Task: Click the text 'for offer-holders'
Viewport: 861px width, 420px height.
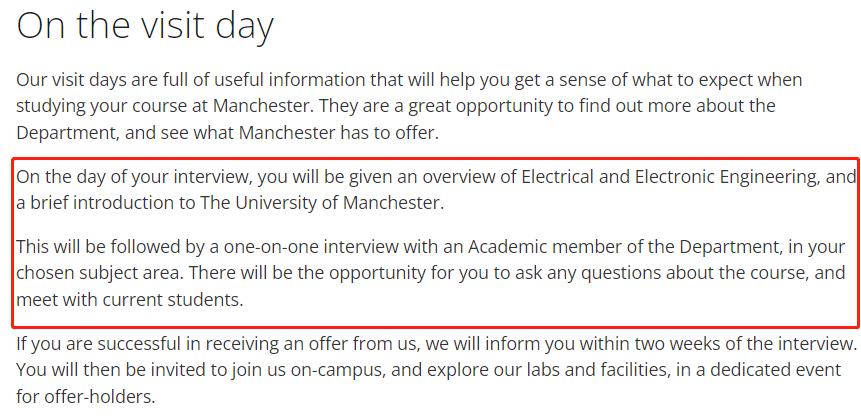Action: pyautogui.click(x=85, y=396)
